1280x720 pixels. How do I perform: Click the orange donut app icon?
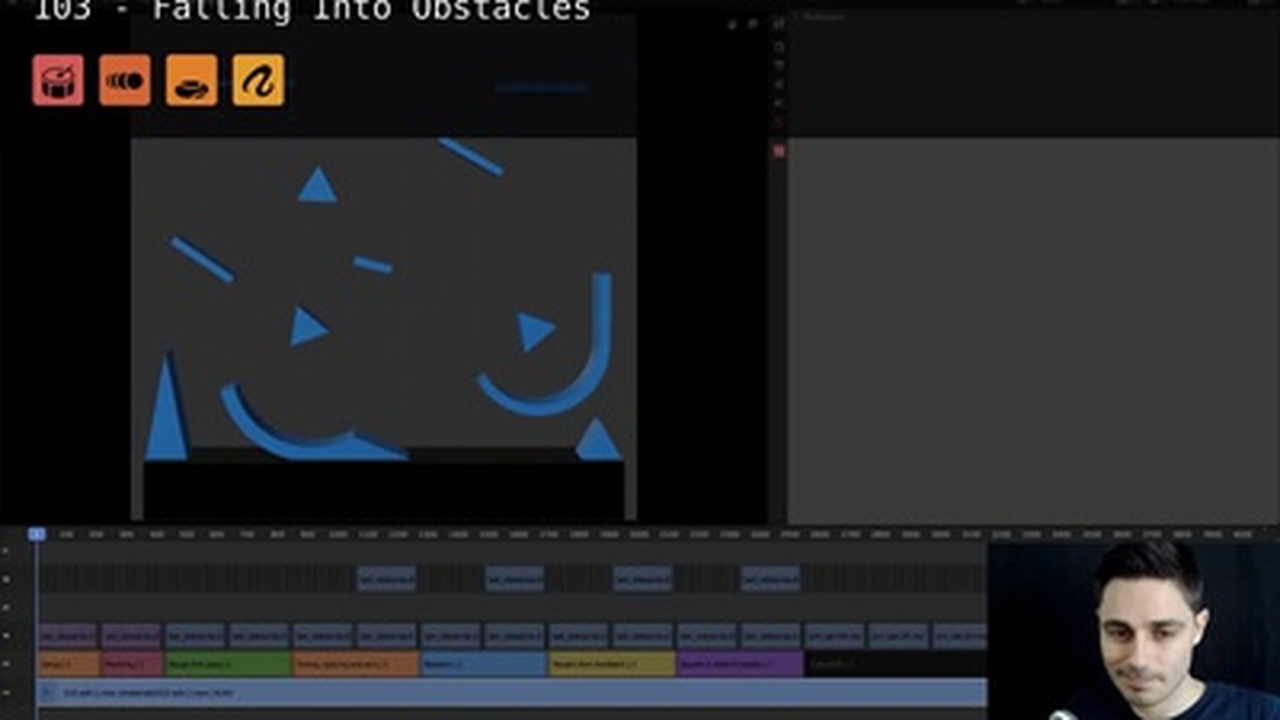coord(190,80)
